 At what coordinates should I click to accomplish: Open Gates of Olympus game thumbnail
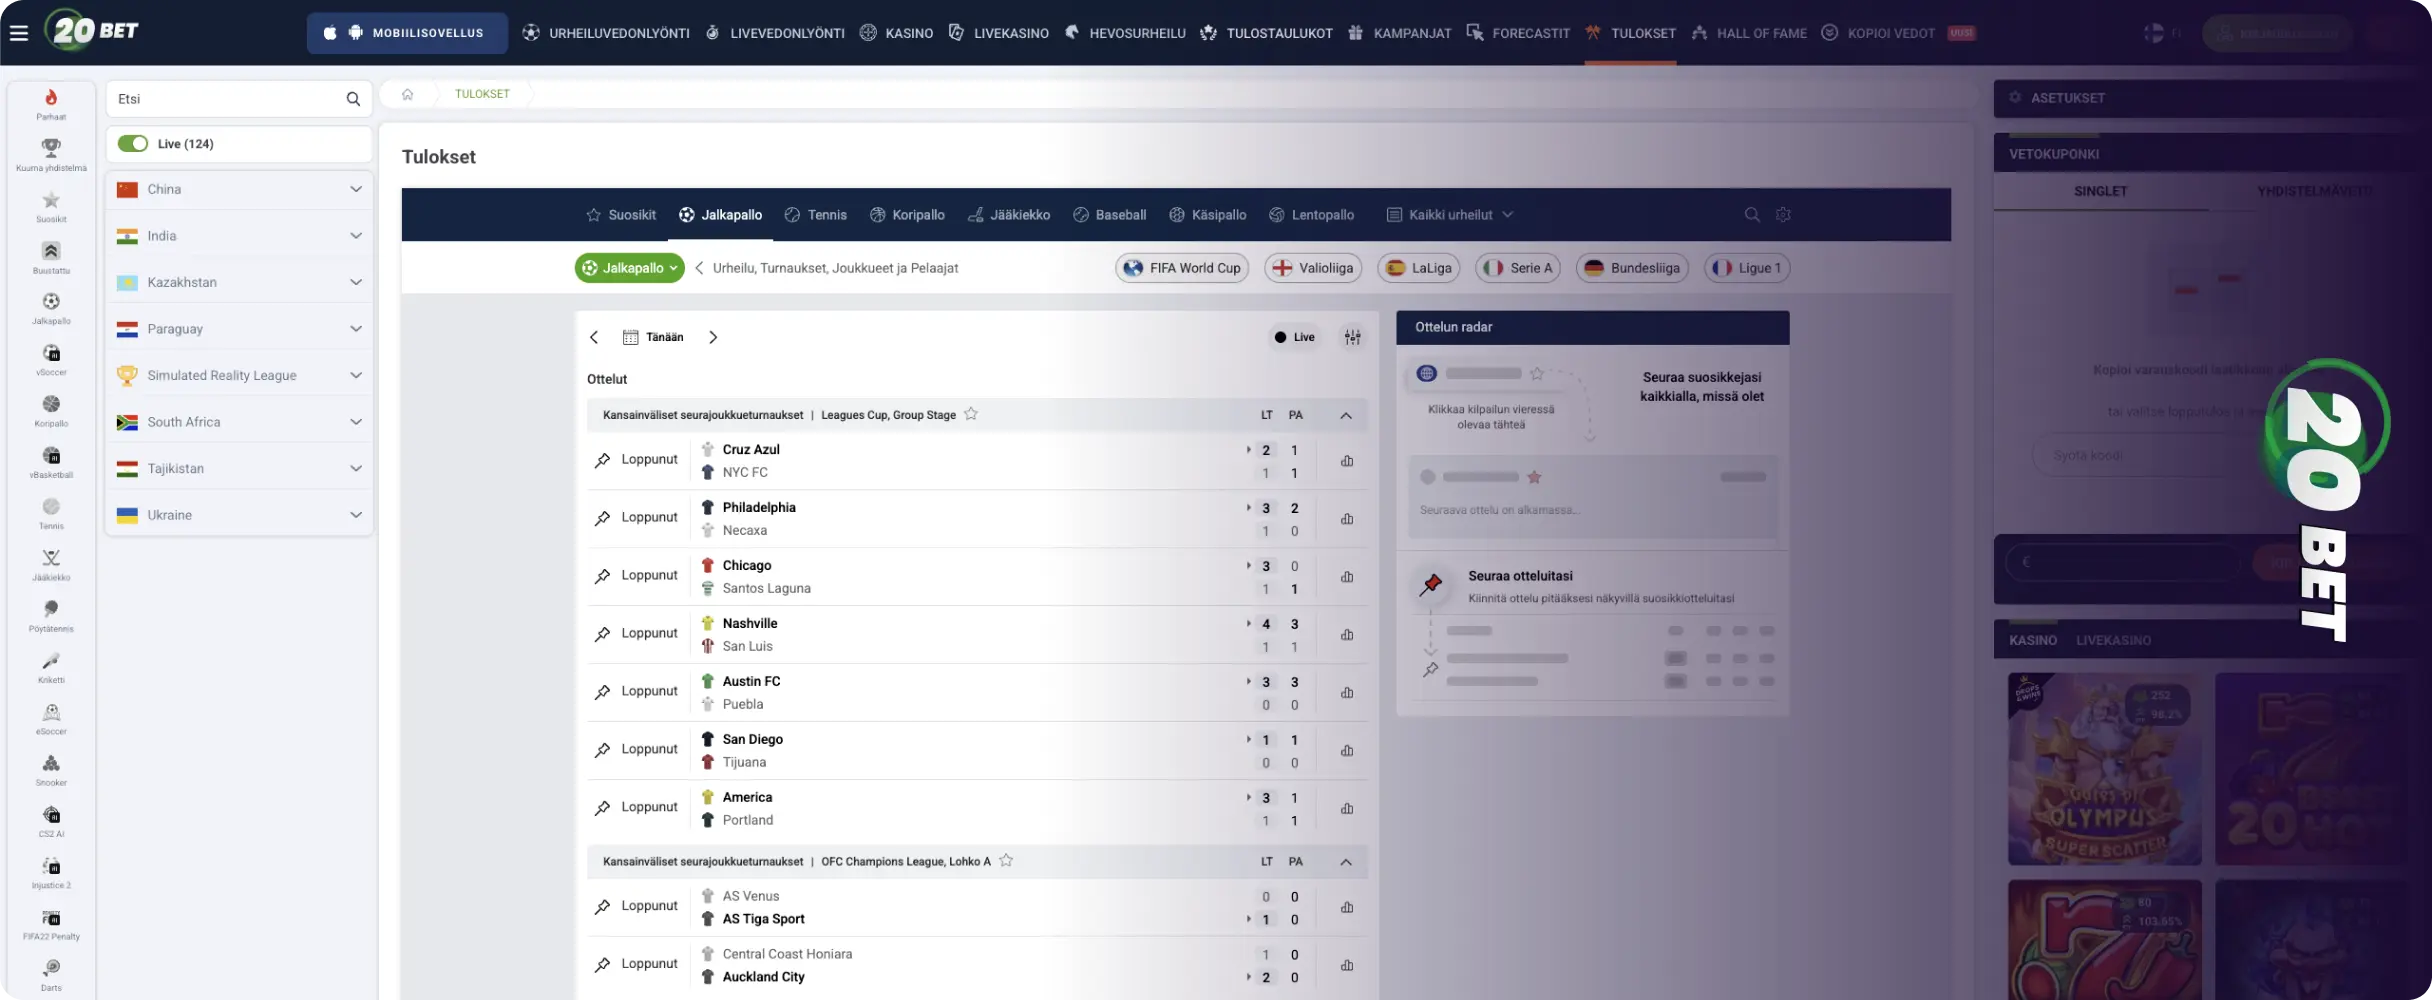[2104, 769]
